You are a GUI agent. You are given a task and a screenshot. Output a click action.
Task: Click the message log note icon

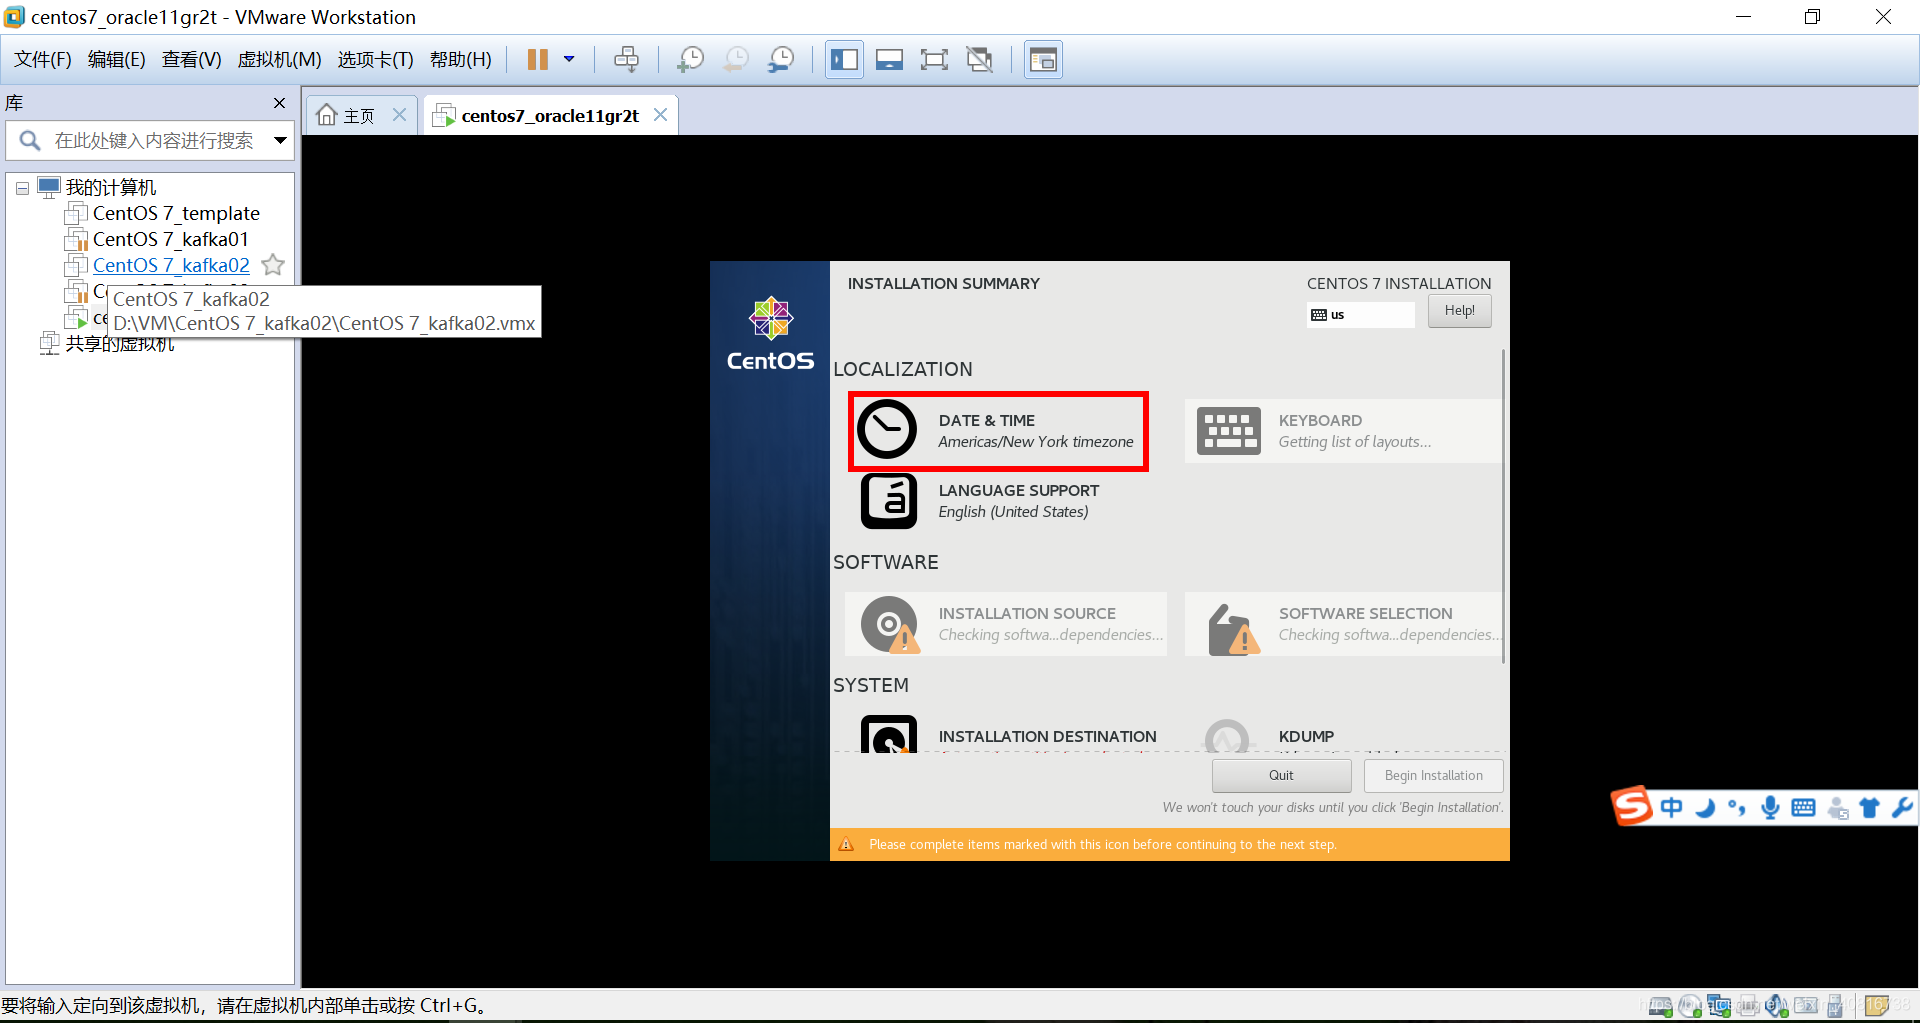pyautogui.click(x=1877, y=1006)
